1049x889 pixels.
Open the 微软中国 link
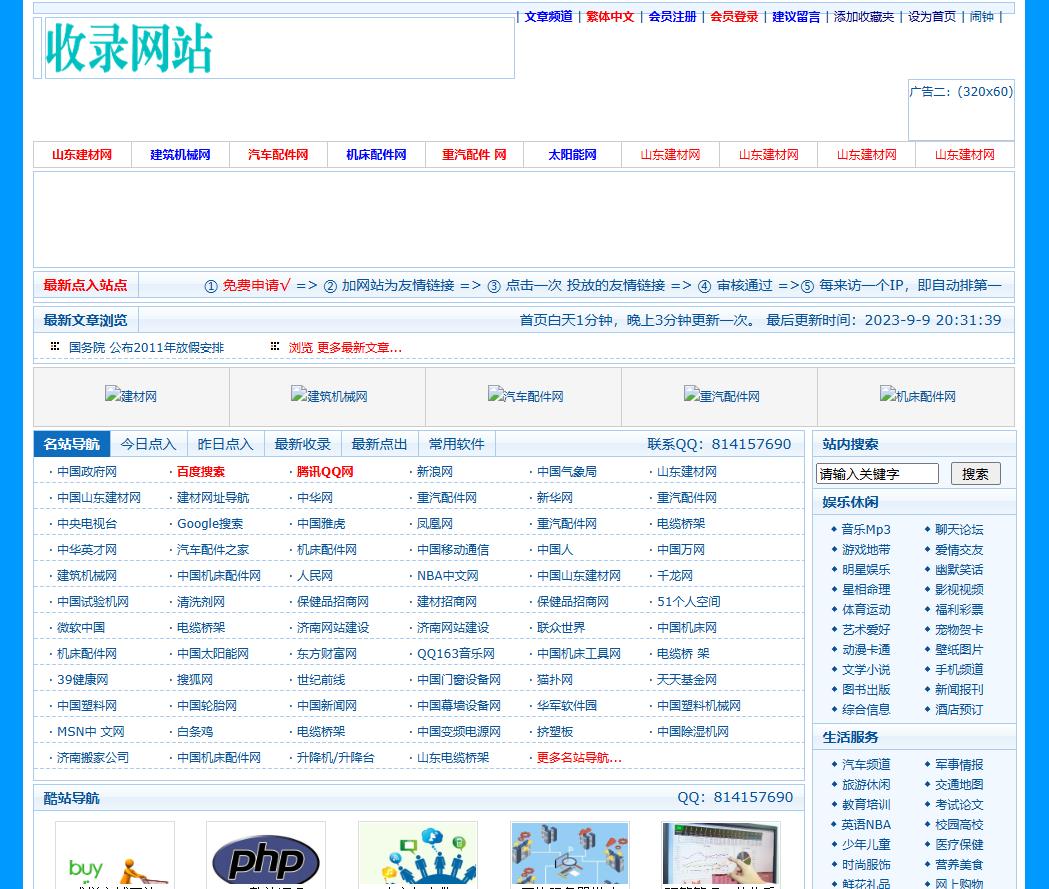(81, 628)
